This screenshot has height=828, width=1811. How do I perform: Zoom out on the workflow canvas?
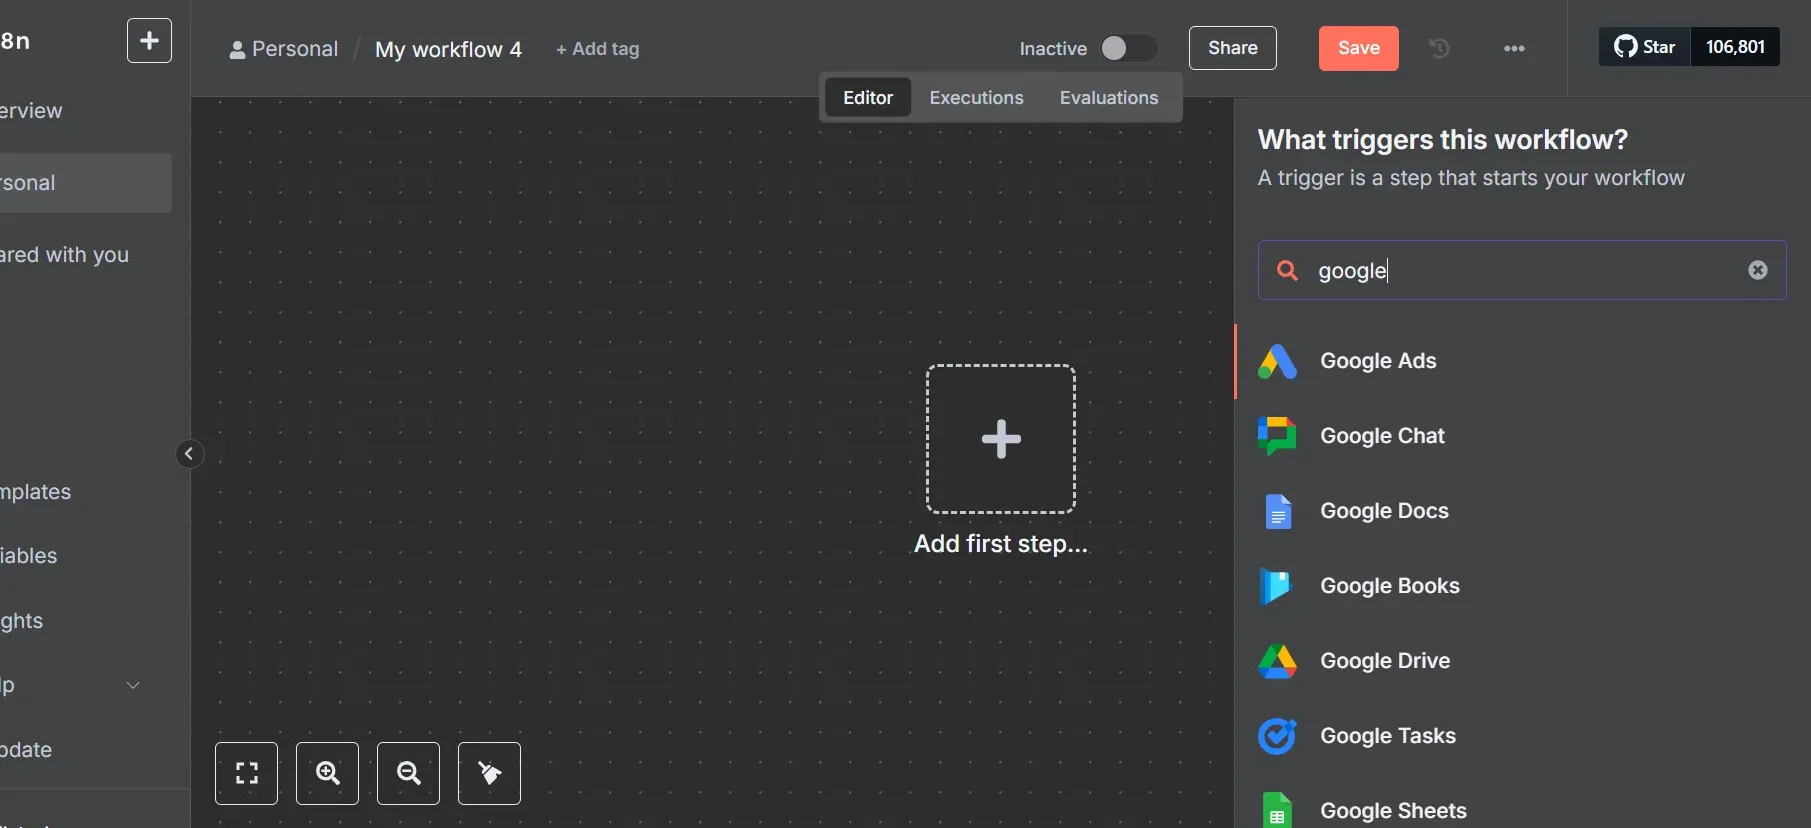pos(408,773)
